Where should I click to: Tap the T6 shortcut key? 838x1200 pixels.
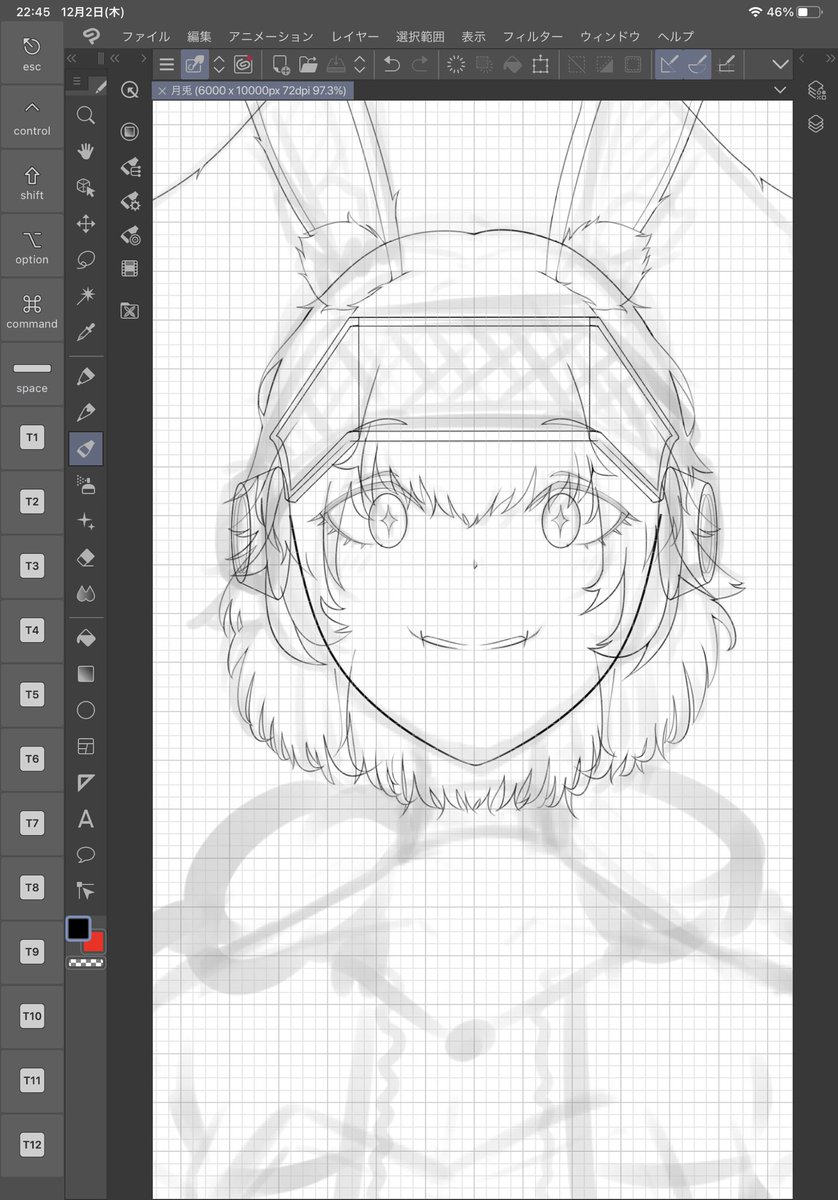[x=32, y=759]
